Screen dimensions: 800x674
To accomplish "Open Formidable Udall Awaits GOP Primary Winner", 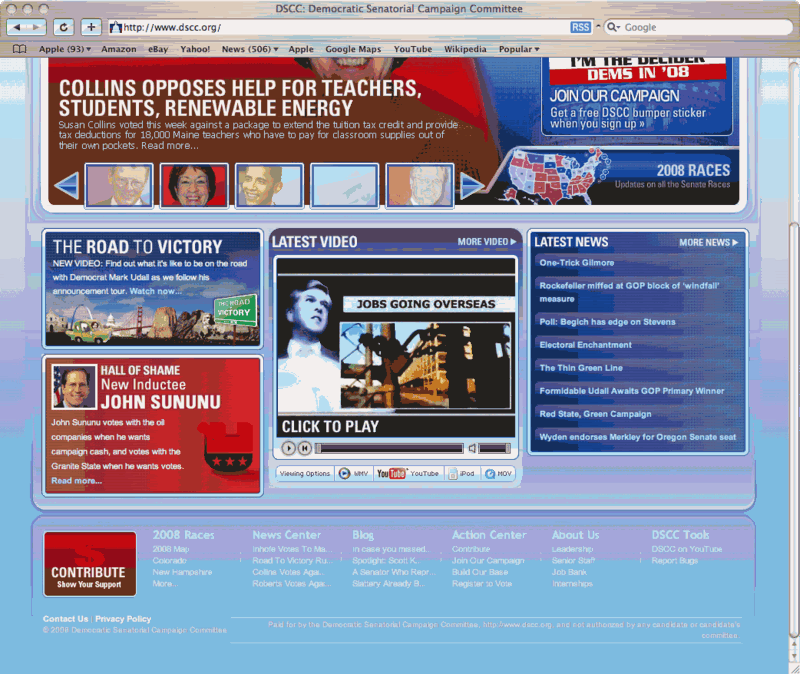I will click(632, 391).
